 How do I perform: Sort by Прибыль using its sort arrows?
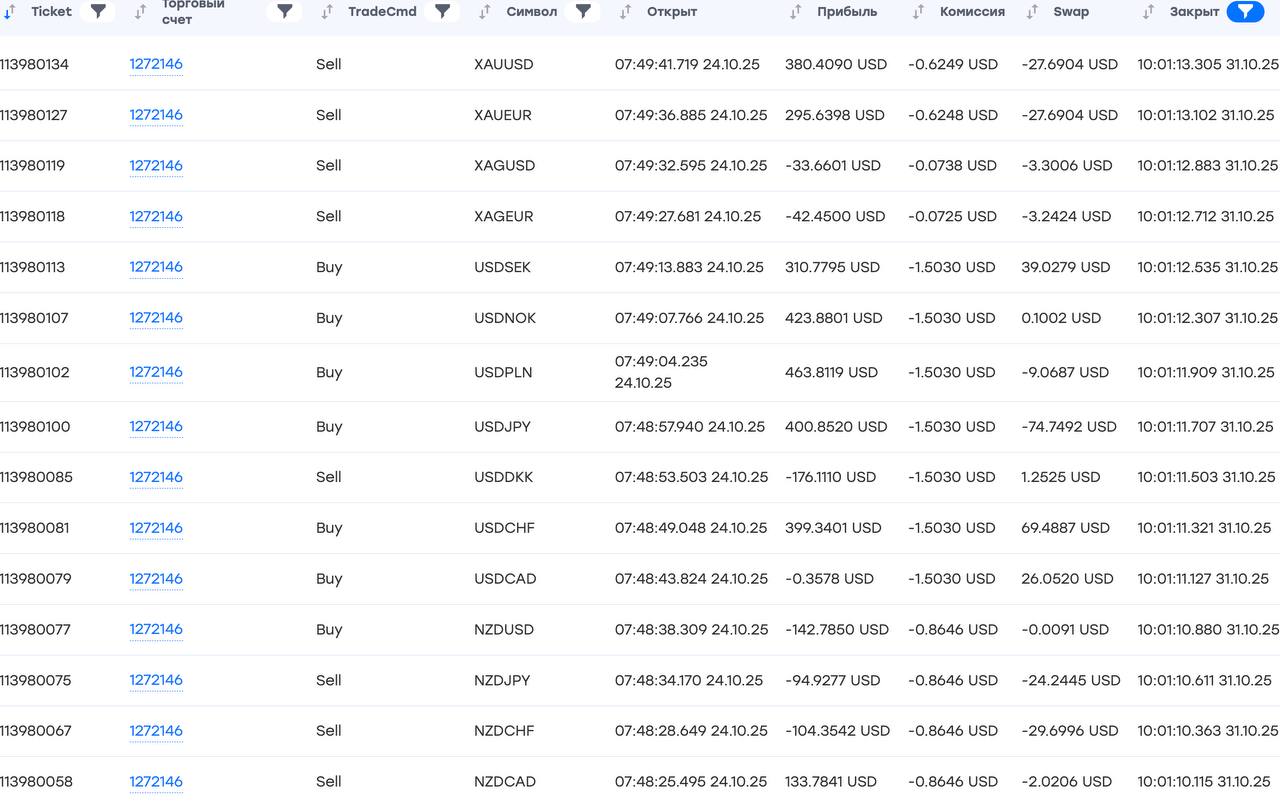pos(796,12)
